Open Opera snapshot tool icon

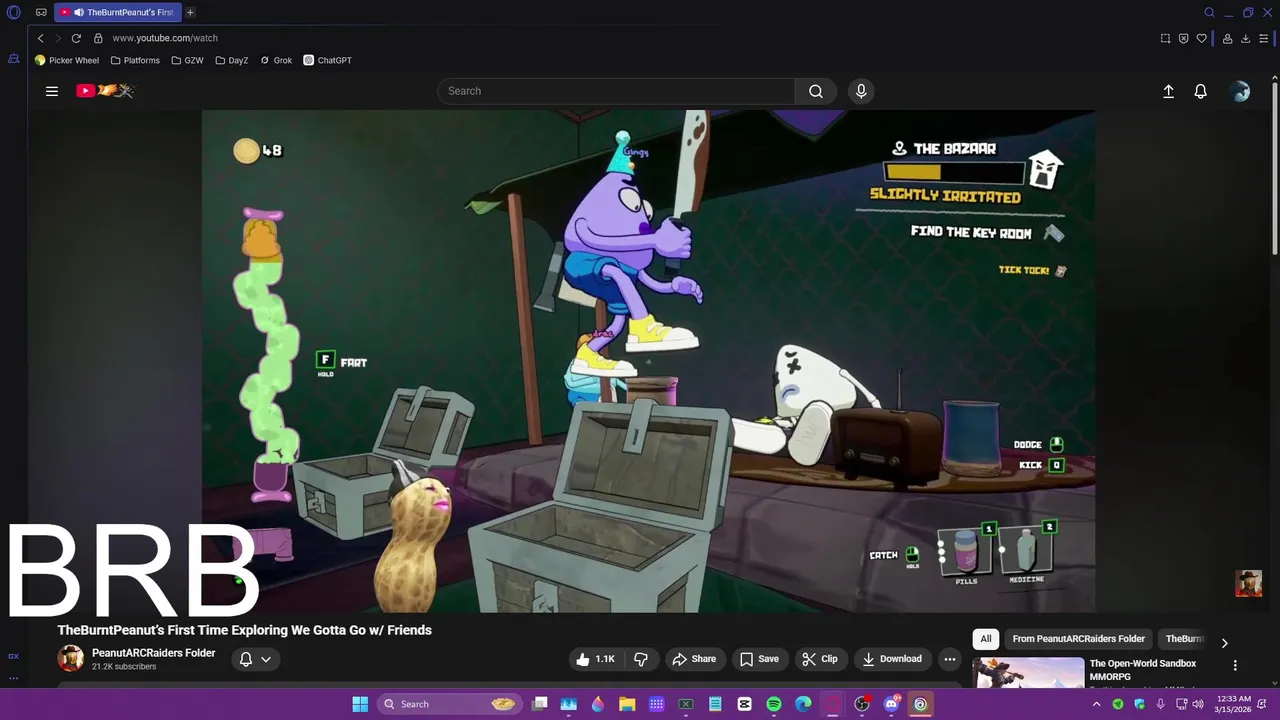pyautogui.click(x=1165, y=38)
